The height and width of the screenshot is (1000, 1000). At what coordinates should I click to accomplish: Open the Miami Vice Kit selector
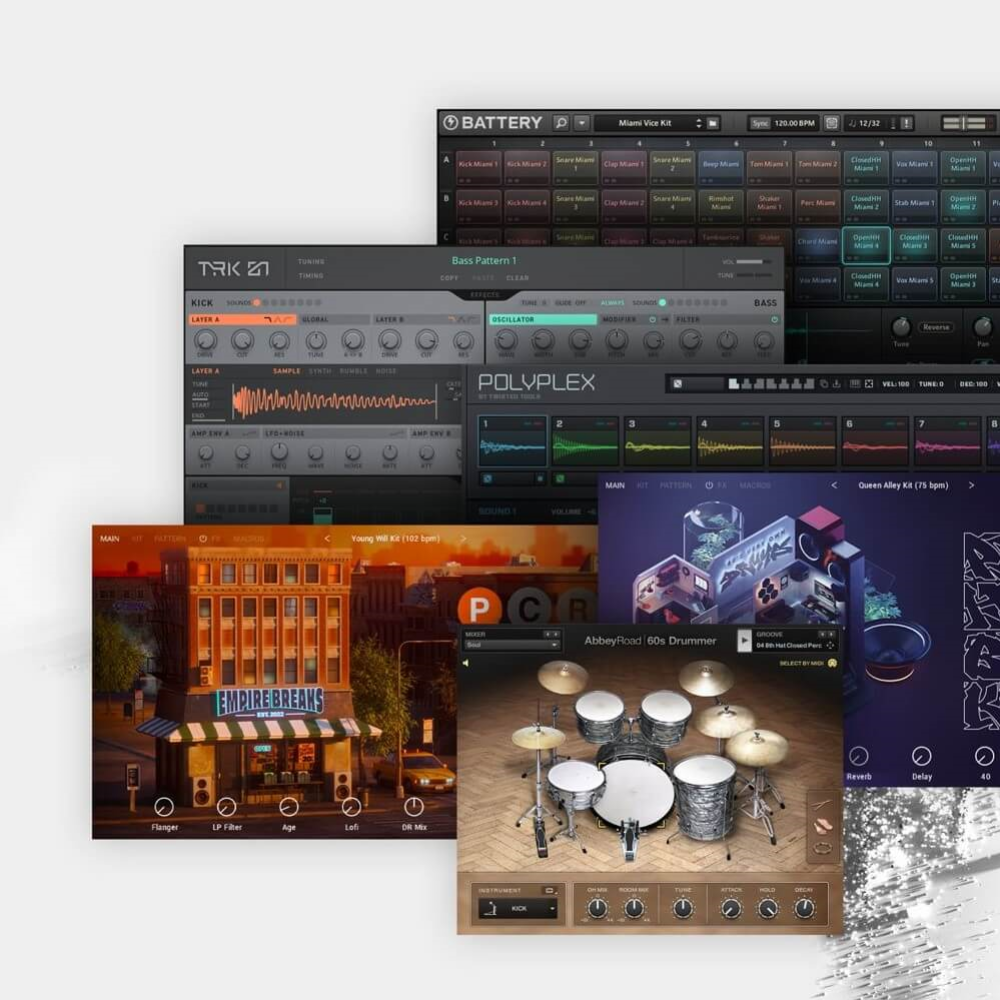(x=647, y=122)
